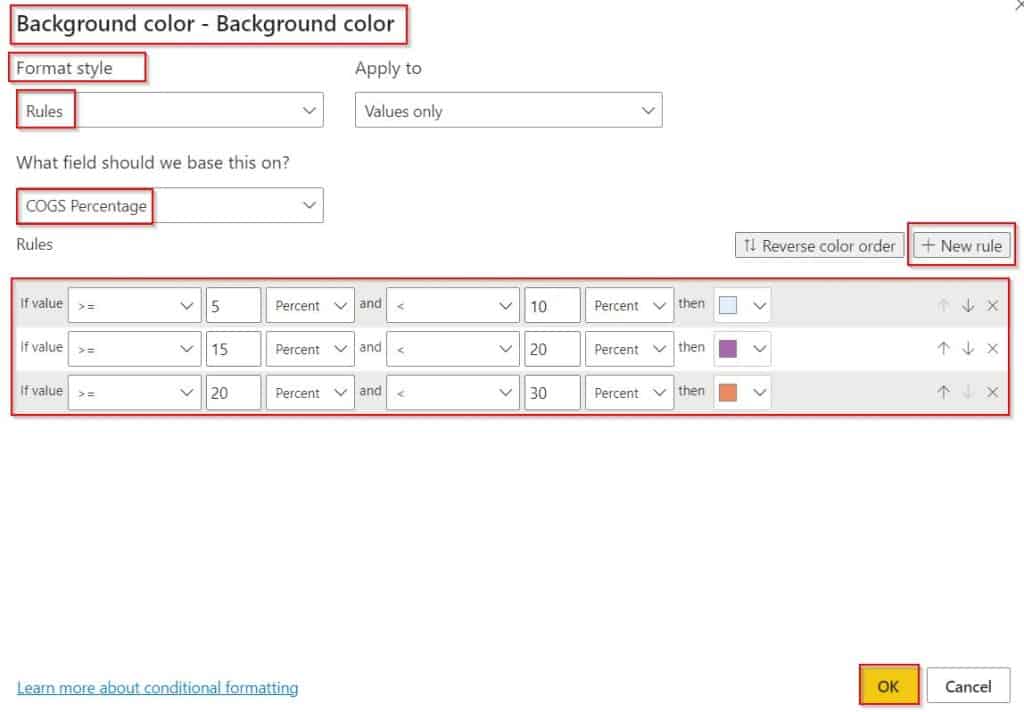Delete the 15–20 percent rule
The width and height of the screenshot is (1024, 712).
[993, 349]
